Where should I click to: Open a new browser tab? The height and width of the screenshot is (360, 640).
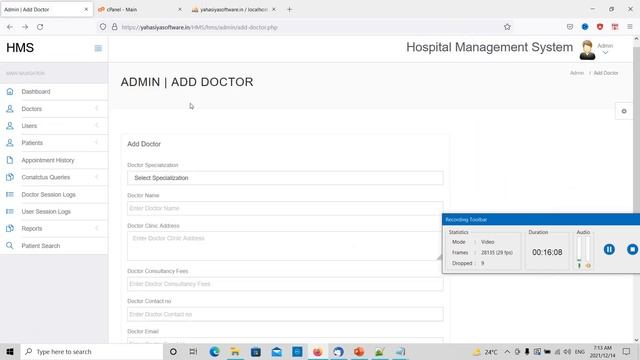click(x=289, y=9)
